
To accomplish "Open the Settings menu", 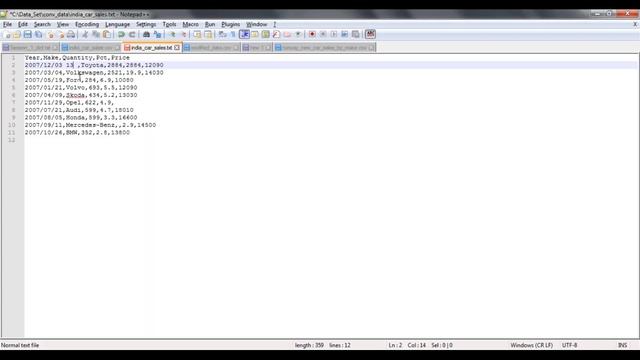I will [146, 24].
